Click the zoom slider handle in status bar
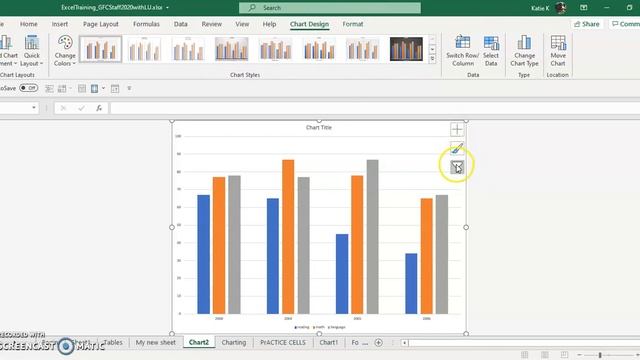The width and height of the screenshot is (640, 360). click(x=600, y=355)
